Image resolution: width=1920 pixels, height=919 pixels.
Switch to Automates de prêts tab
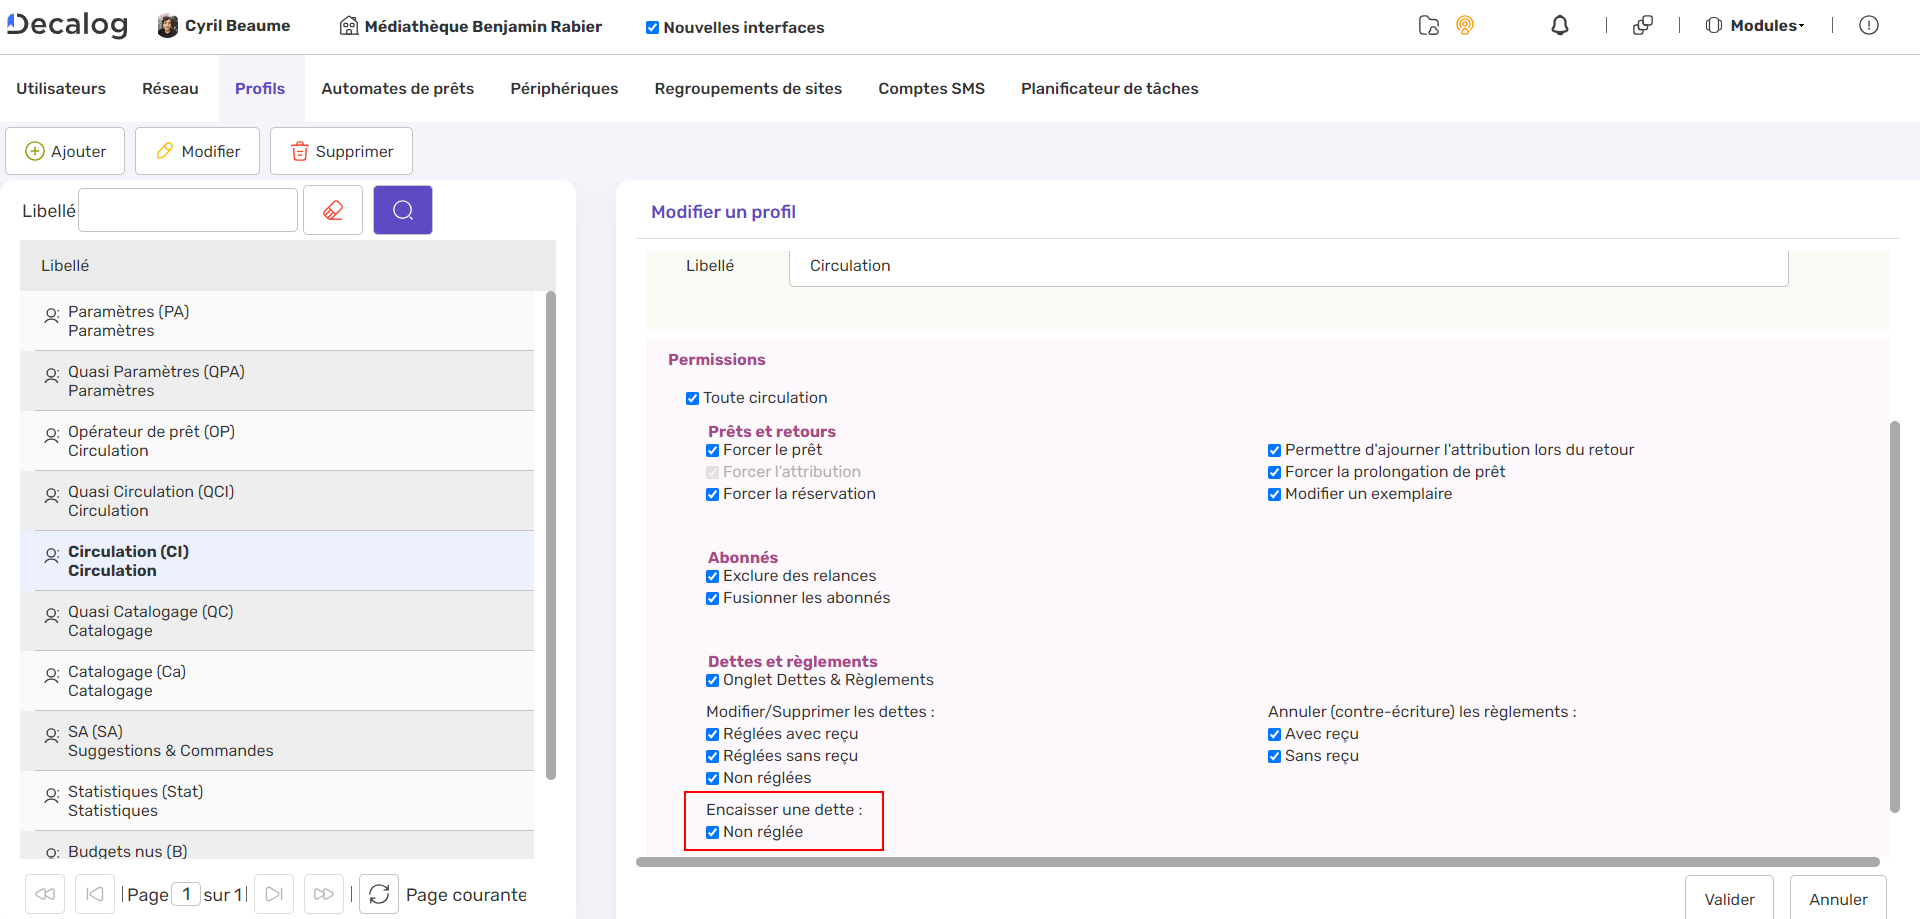pos(397,88)
